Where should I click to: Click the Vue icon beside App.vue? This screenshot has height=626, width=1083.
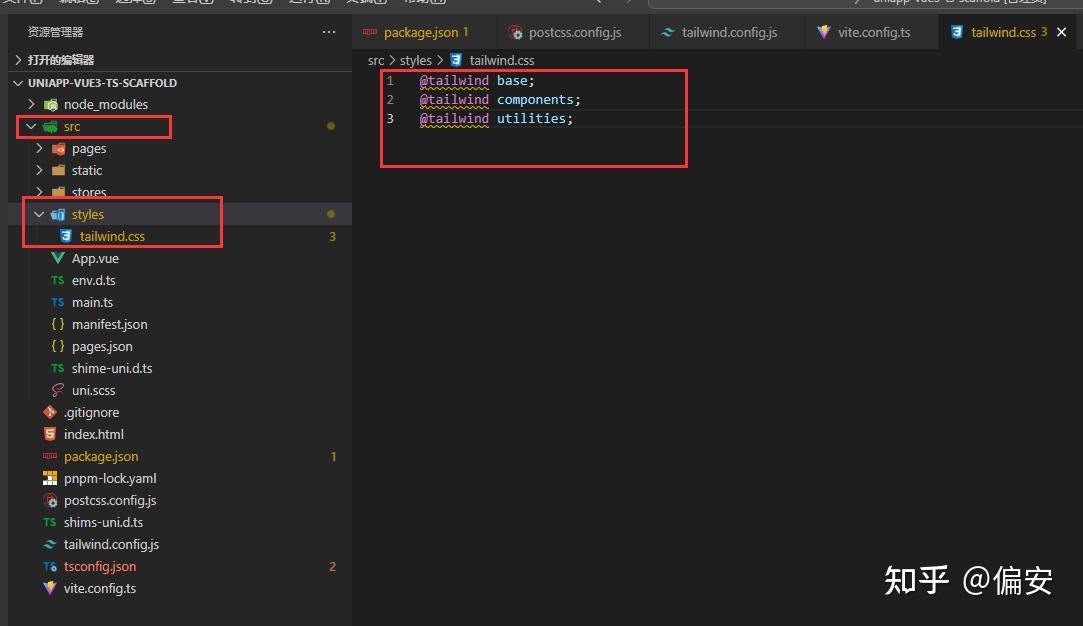pos(58,258)
